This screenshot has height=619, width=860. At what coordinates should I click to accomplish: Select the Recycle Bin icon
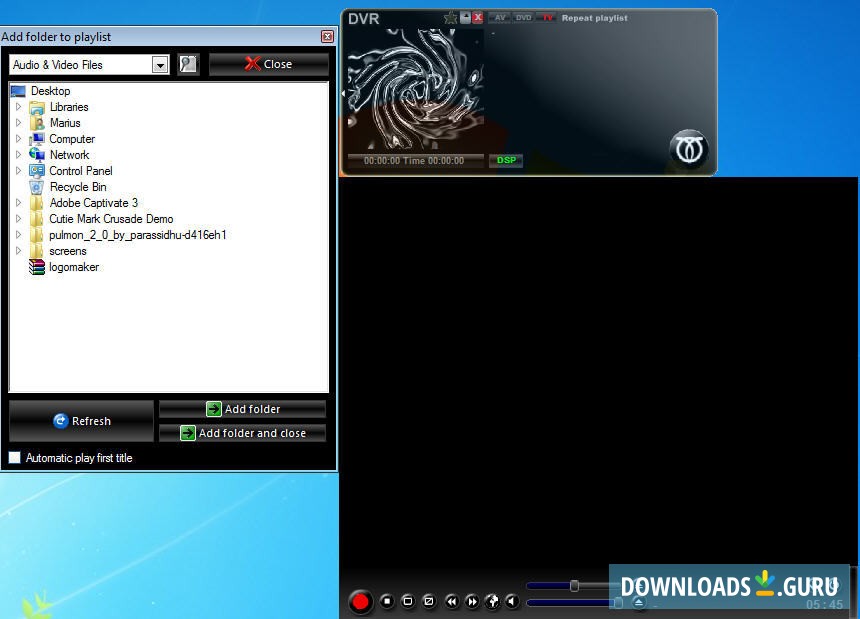pos(37,187)
